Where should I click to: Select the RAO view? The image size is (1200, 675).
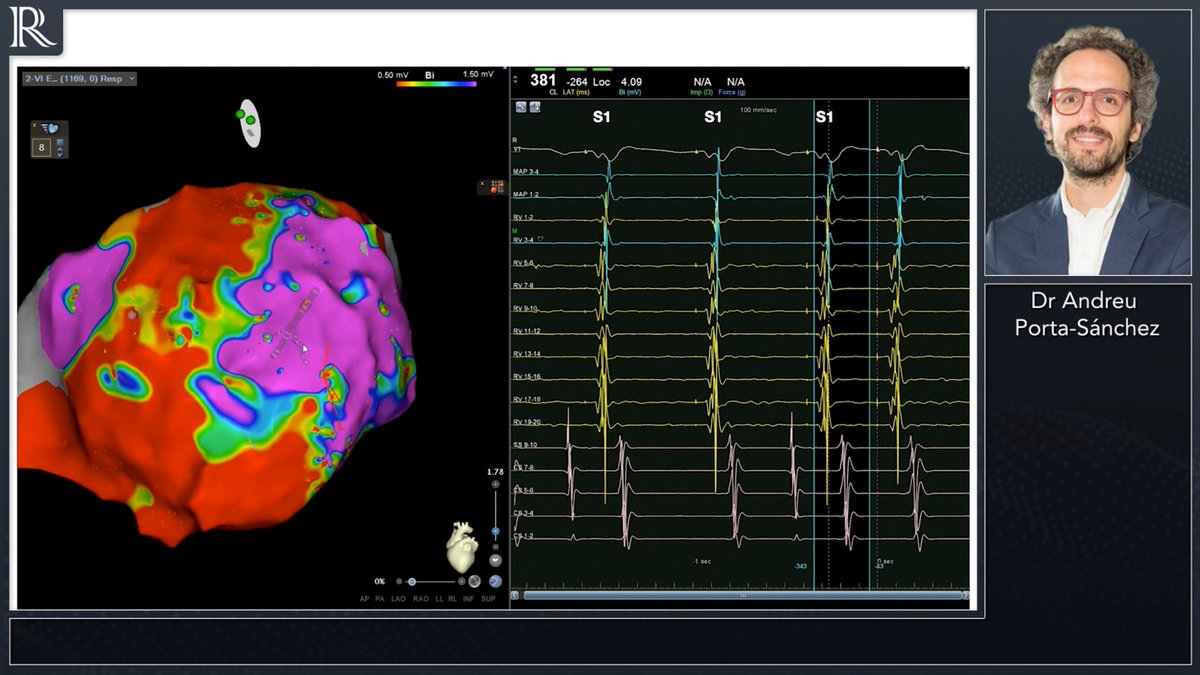pyautogui.click(x=421, y=599)
